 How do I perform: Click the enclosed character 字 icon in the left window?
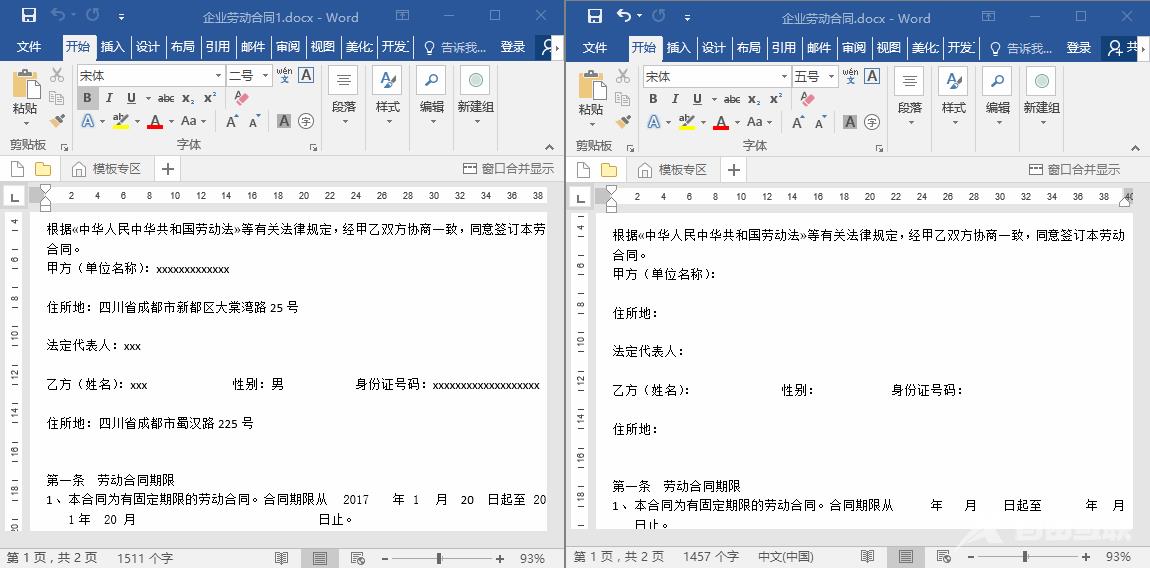306,121
